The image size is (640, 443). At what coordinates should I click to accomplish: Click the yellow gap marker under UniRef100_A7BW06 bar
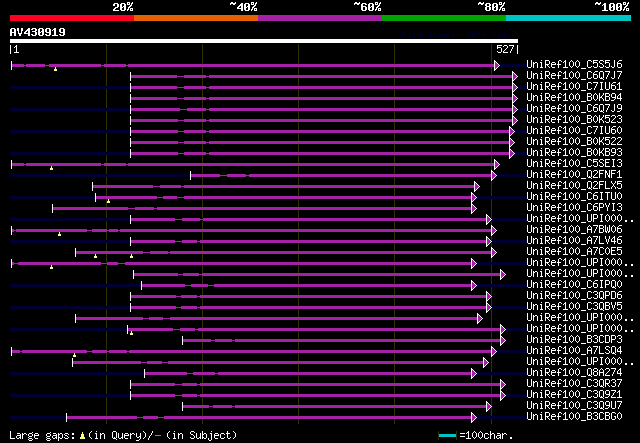[x=60, y=234]
